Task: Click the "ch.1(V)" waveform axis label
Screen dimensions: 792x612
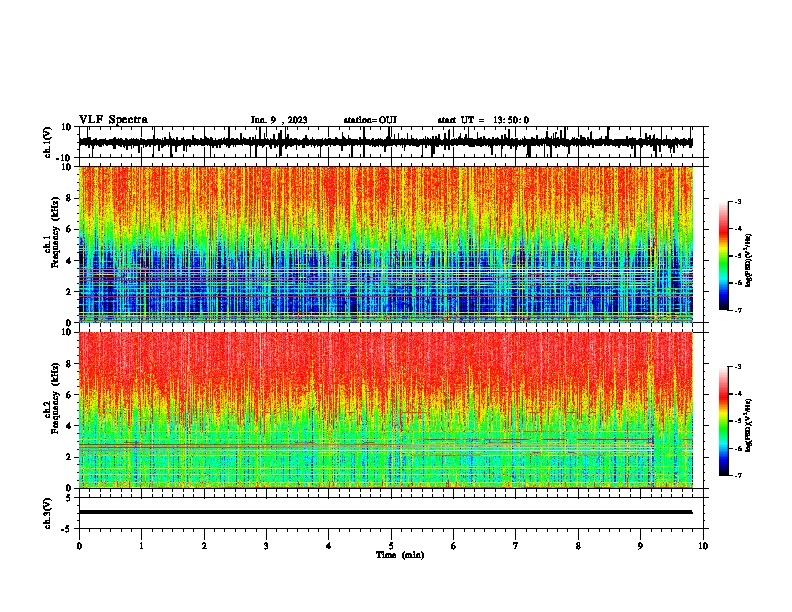Action: (x=48, y=142)
